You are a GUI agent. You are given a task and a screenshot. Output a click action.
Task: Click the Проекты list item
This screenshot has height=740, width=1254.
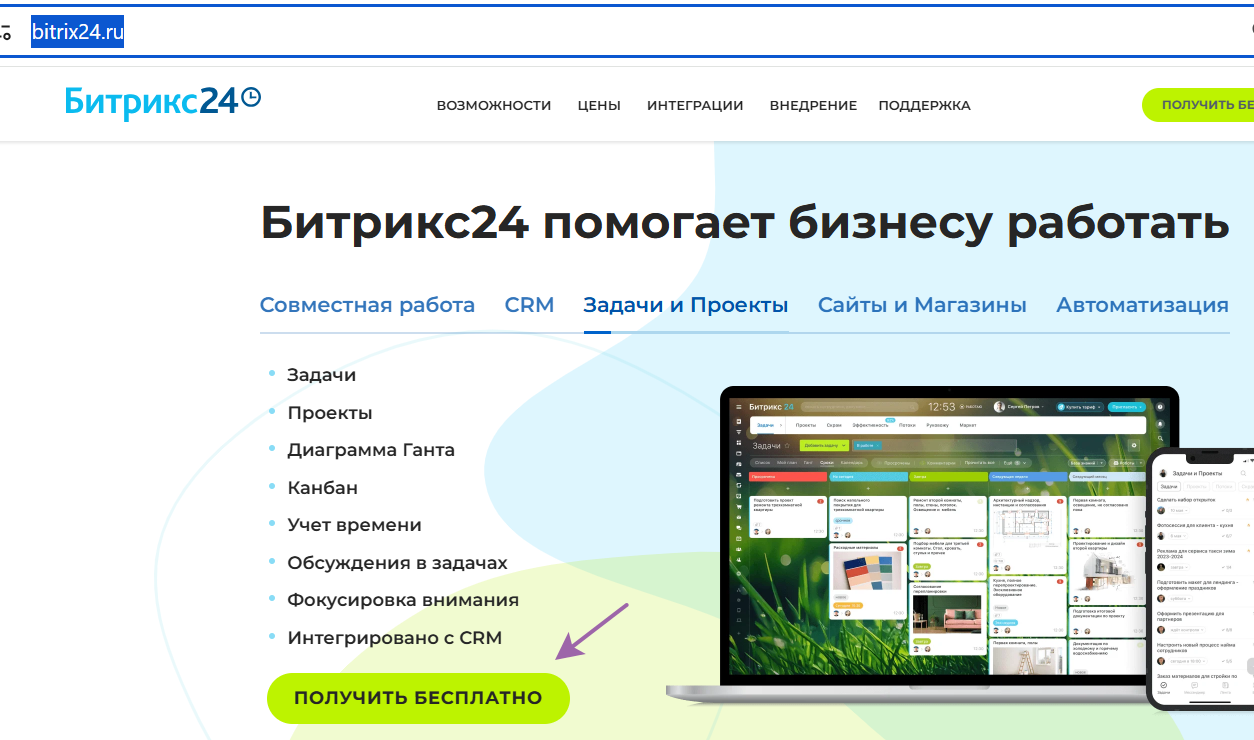330,412
